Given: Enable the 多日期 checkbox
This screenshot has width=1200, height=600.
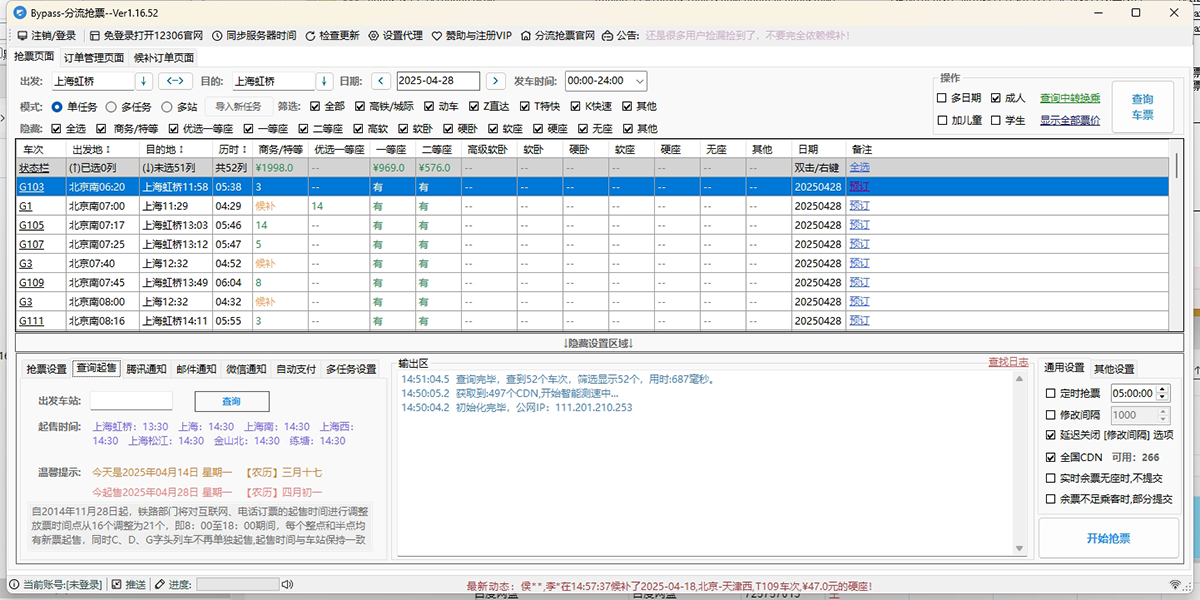Looking at the screenshot, I should coord(942,98).
